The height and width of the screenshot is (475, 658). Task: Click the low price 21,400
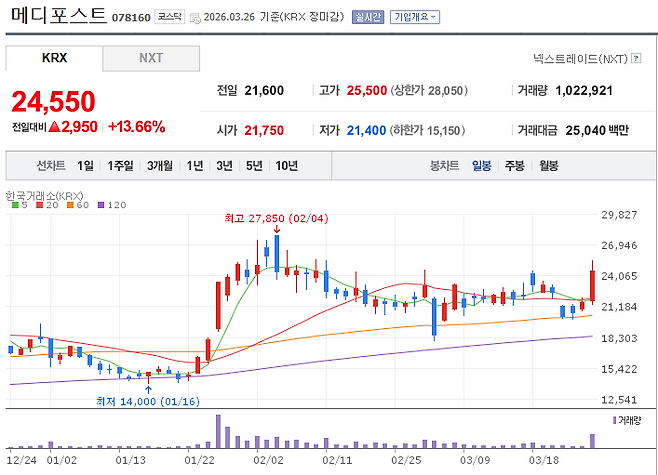(366, 130)
